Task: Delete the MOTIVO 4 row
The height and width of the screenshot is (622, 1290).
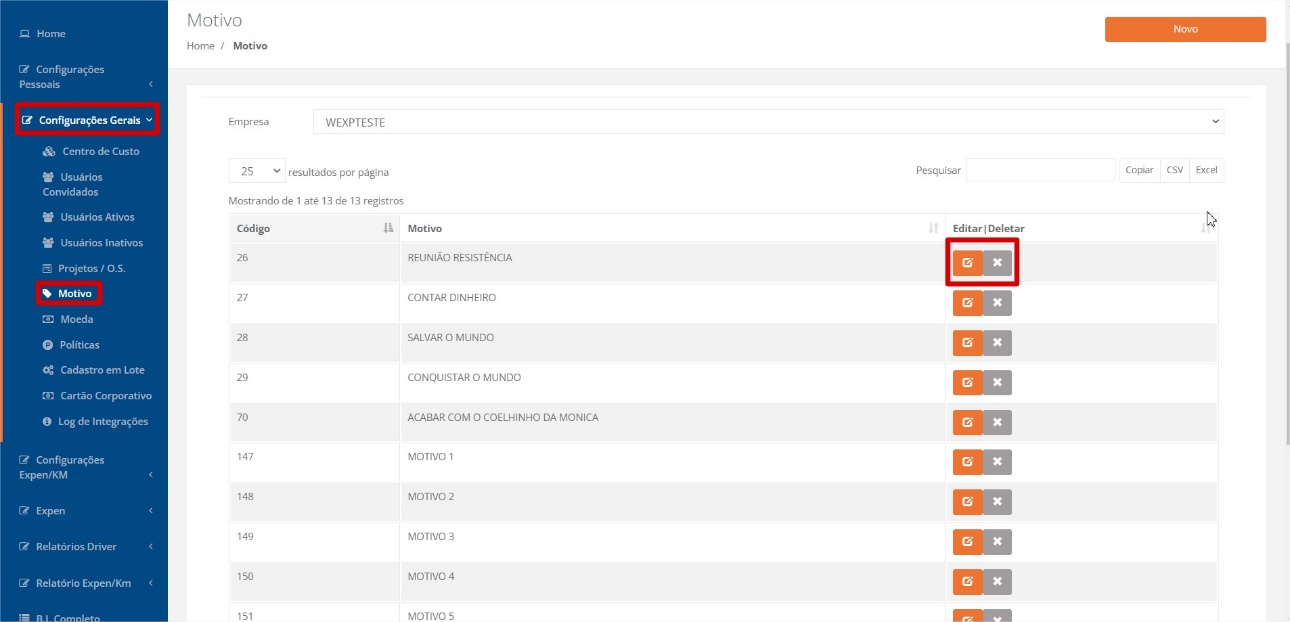Action: (997, 582)
